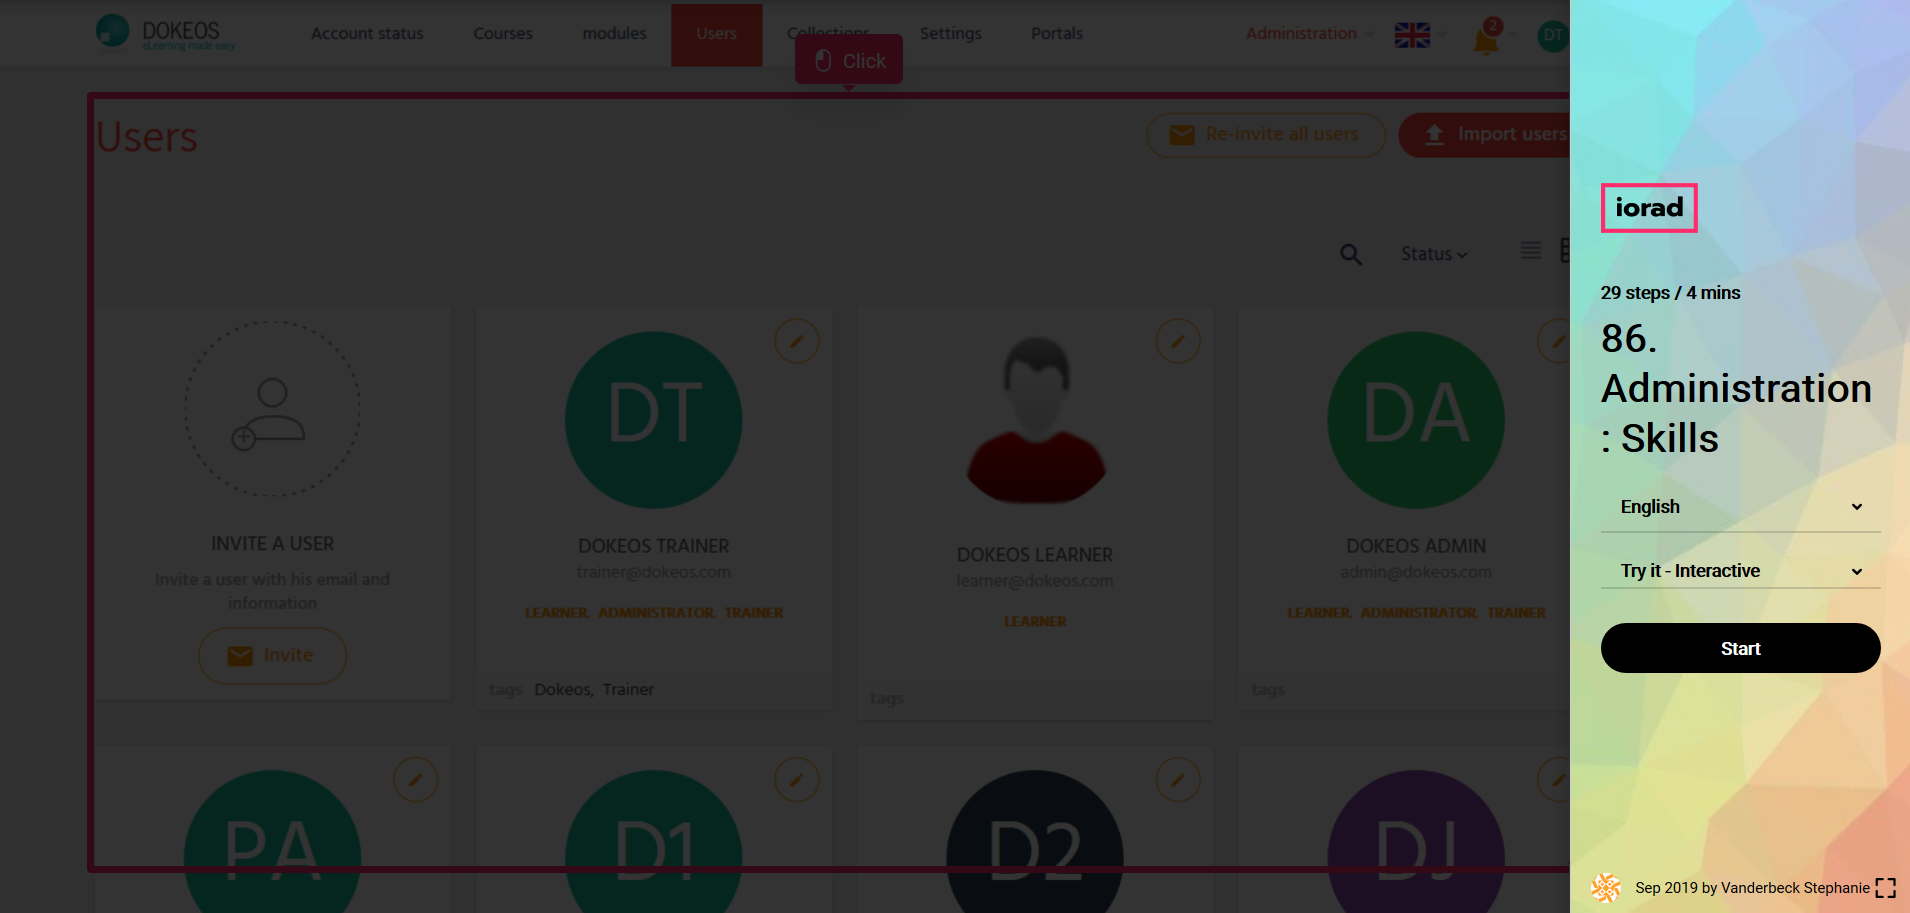The image size is (1910, 913).
Task: Open the Try it - Interactive dropdown
Action: click(1740, 571)
